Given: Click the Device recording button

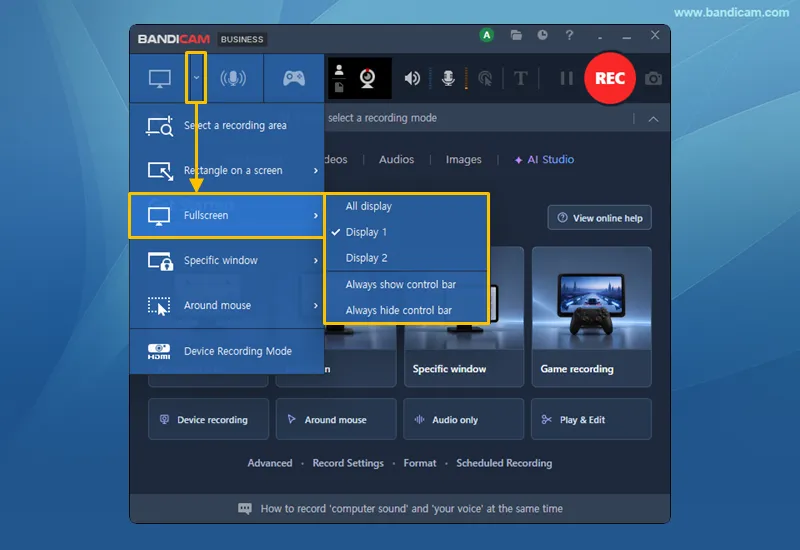Looking at the screenshot, I should pos(208,419).
